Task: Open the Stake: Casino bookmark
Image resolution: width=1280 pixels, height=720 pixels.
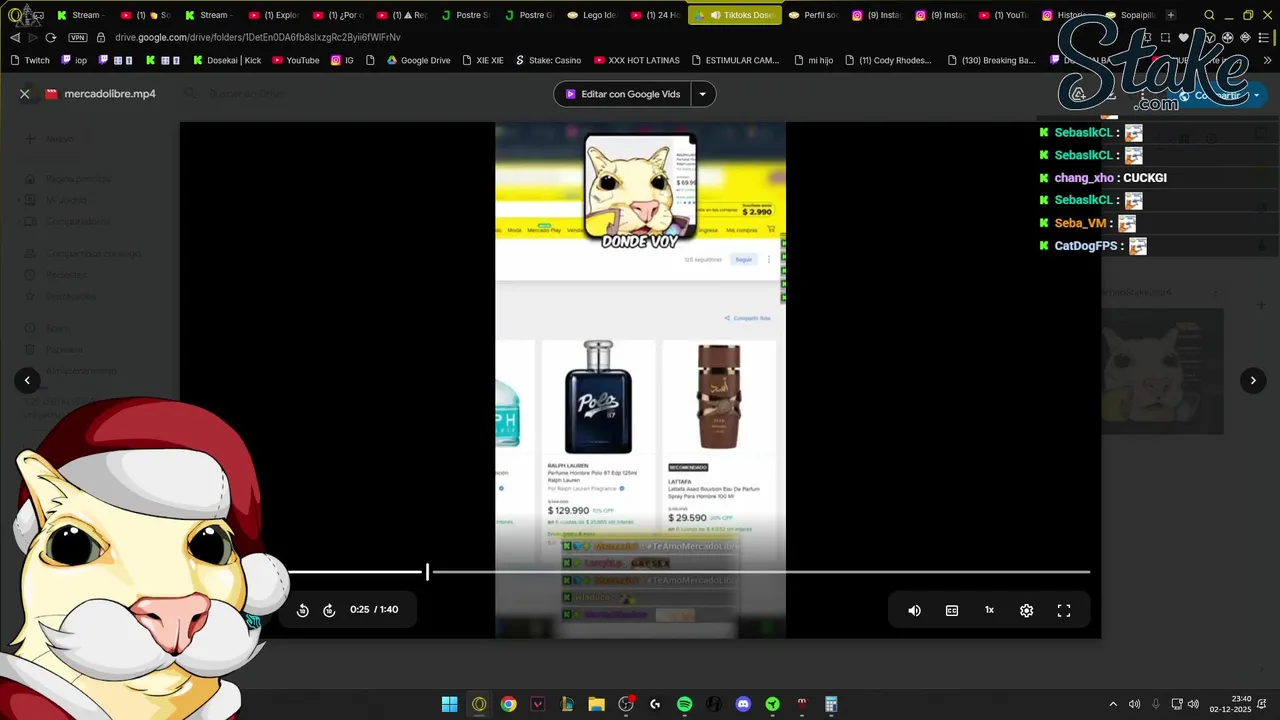Action: (547, 60)
